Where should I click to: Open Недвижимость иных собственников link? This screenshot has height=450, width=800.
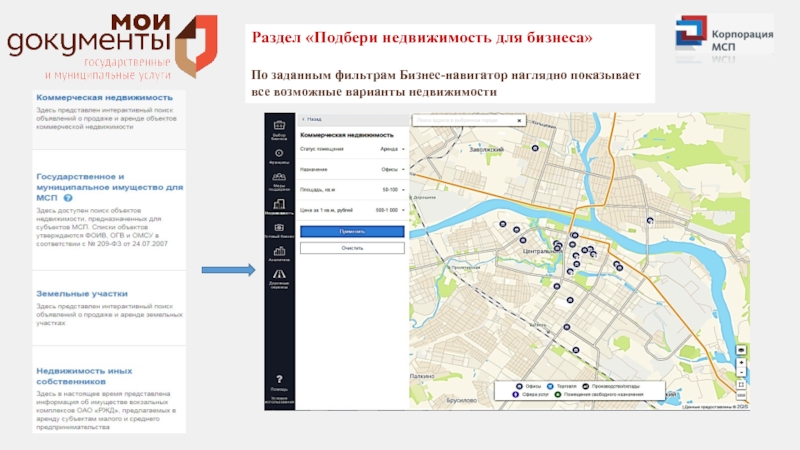tap(84, 376)
